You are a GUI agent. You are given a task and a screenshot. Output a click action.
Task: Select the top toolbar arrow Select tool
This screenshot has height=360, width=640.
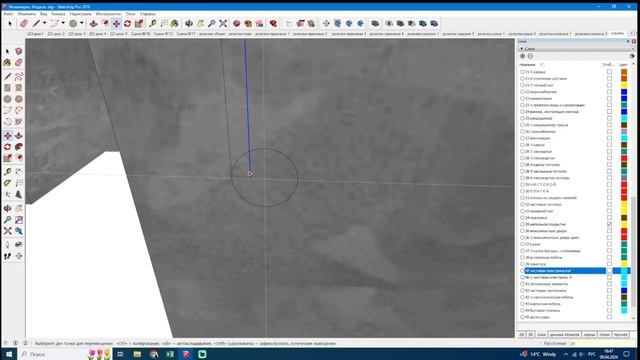pyautogui.click(x=10, y=24)
